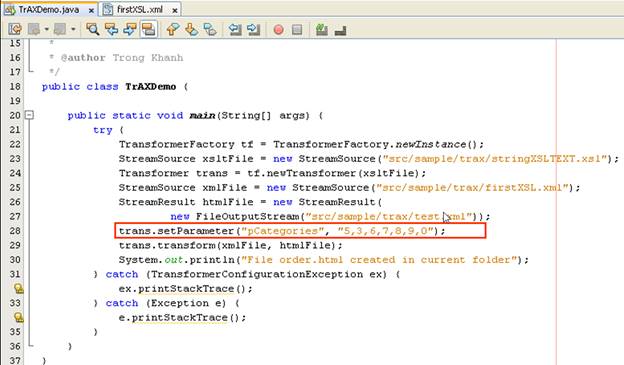The image size is (624, 365).
Task: Start macro recording with red circle
Action: (x=279, y=29)
